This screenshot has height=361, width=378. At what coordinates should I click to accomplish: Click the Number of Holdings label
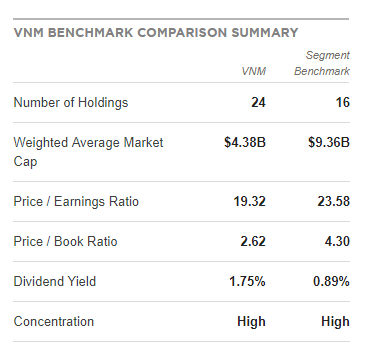(71, 102)
